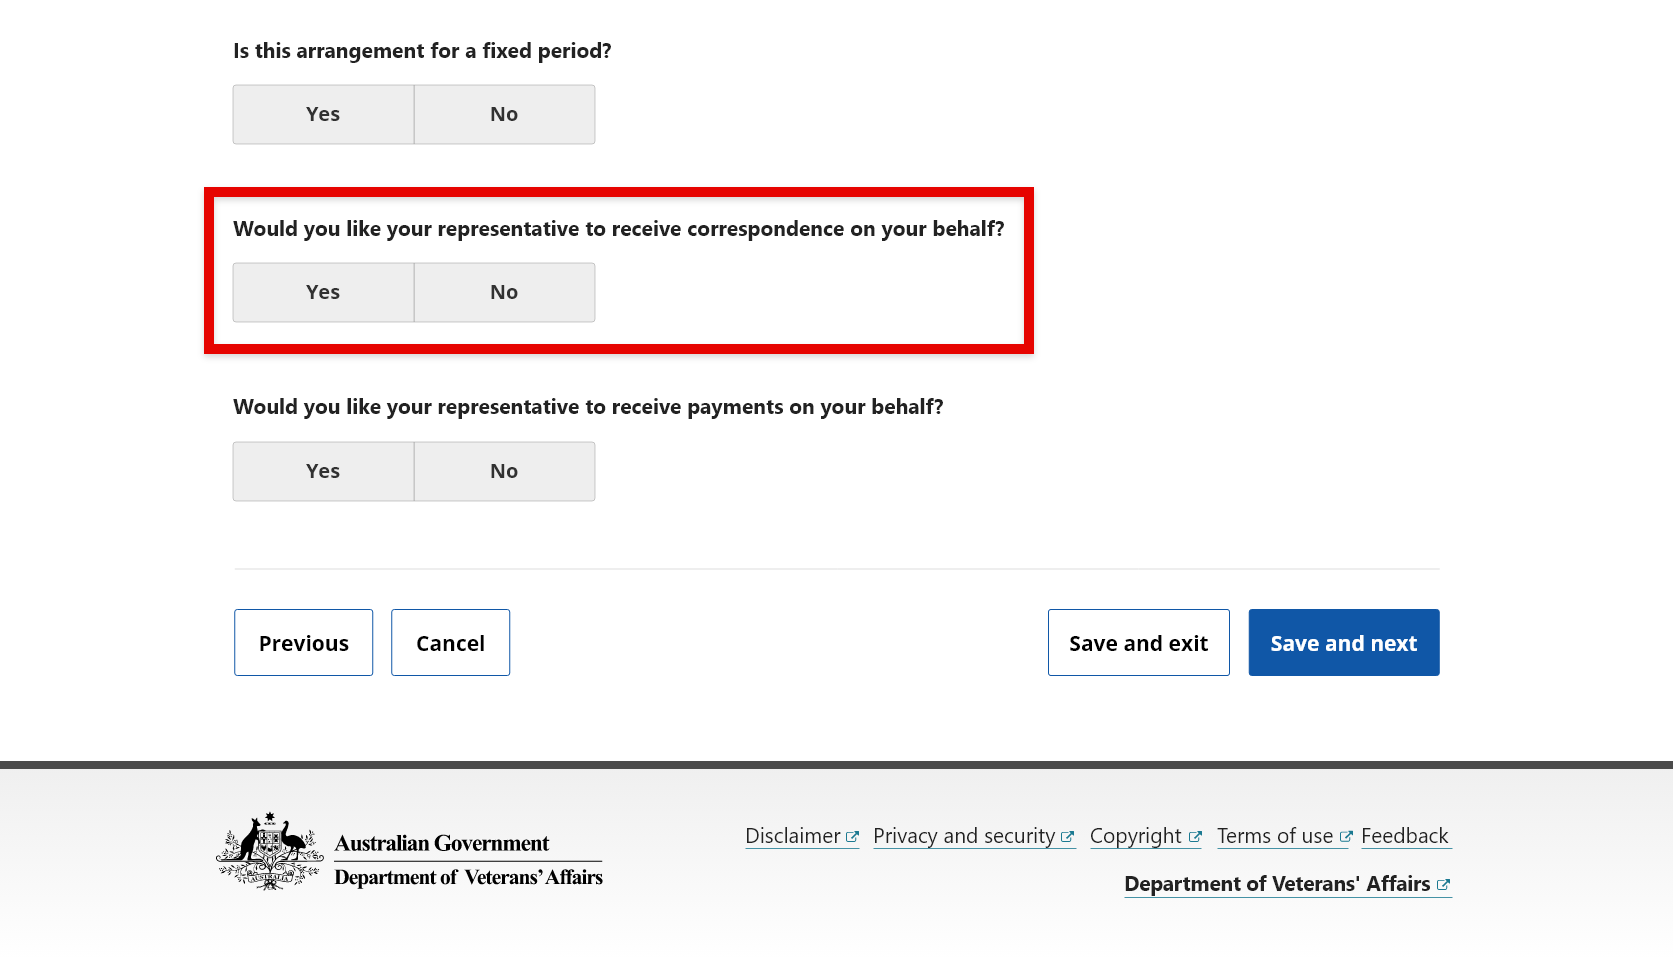Select No for representative receiving payments
1673x957 pixels.
click(503, 470)
